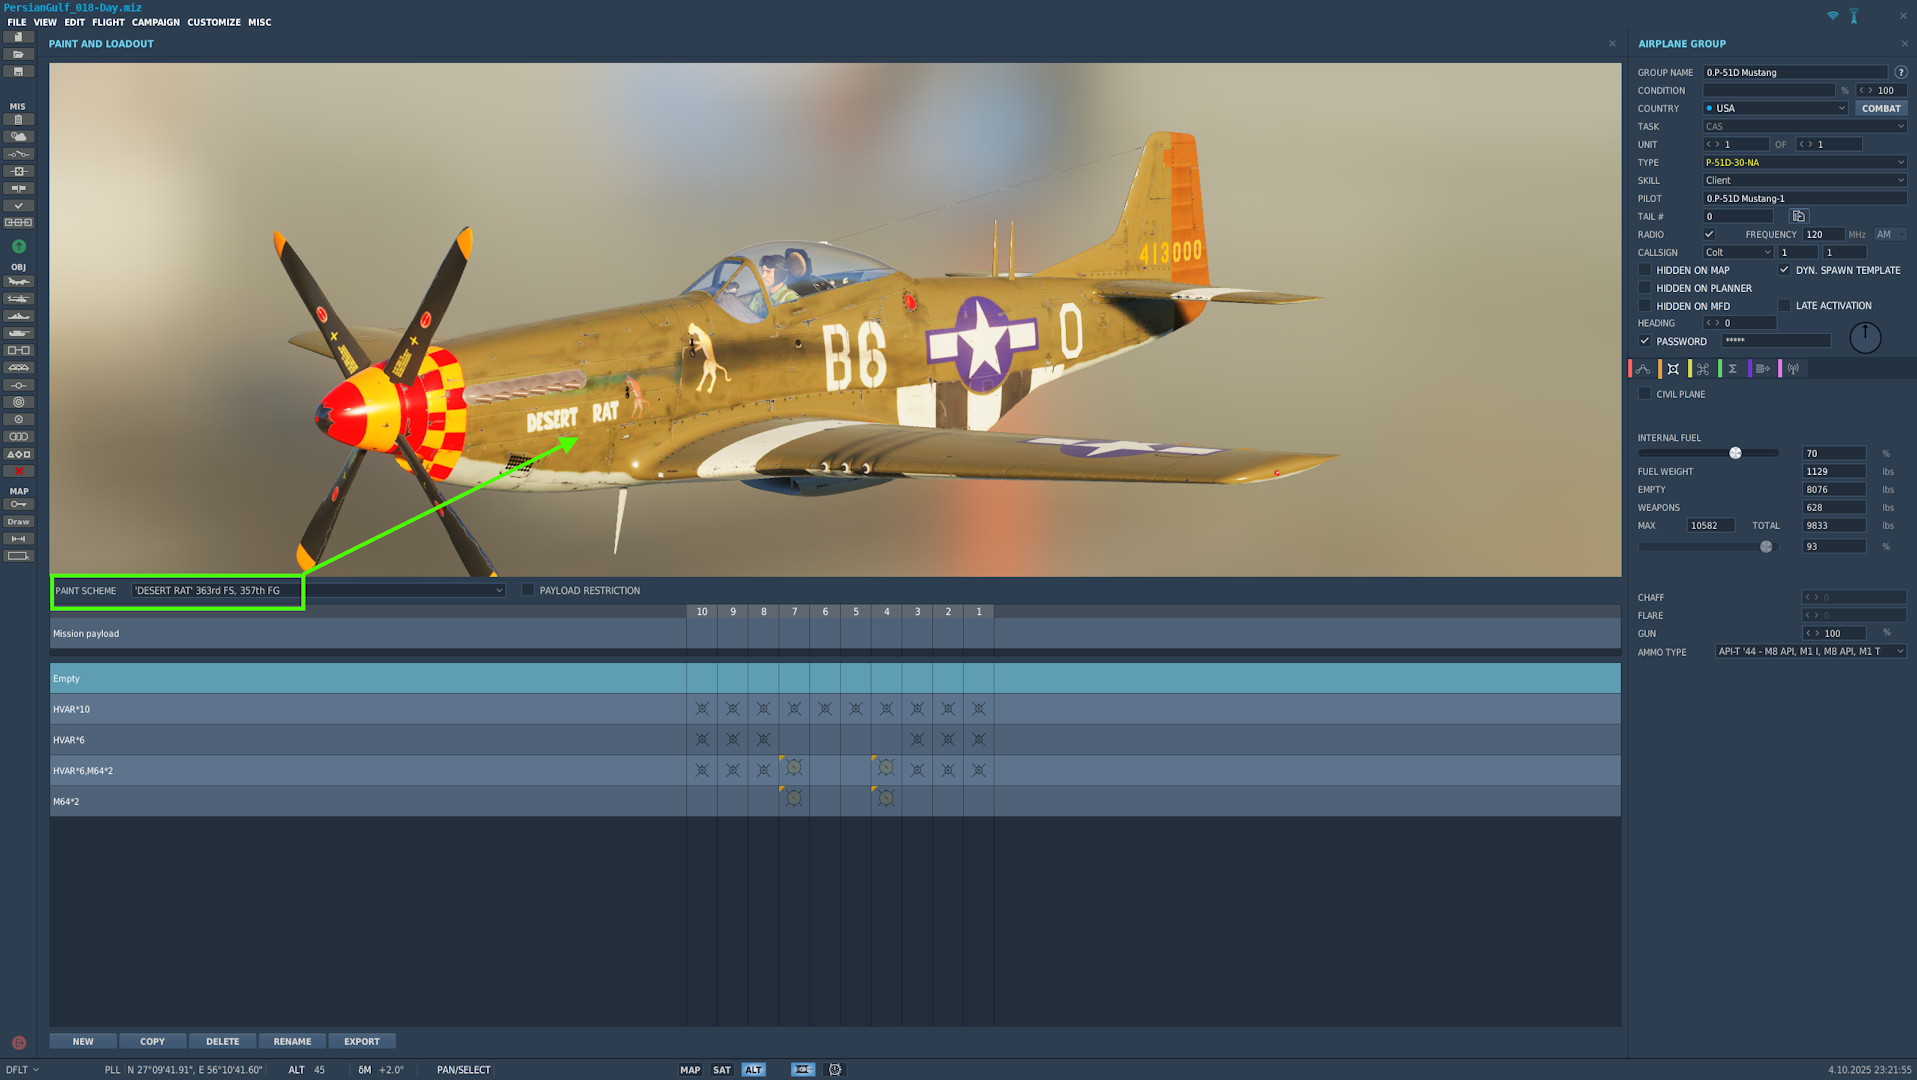Click the Open Mission folder icon
Viewport: 1917px width, 1080px height.
(18, 54)
